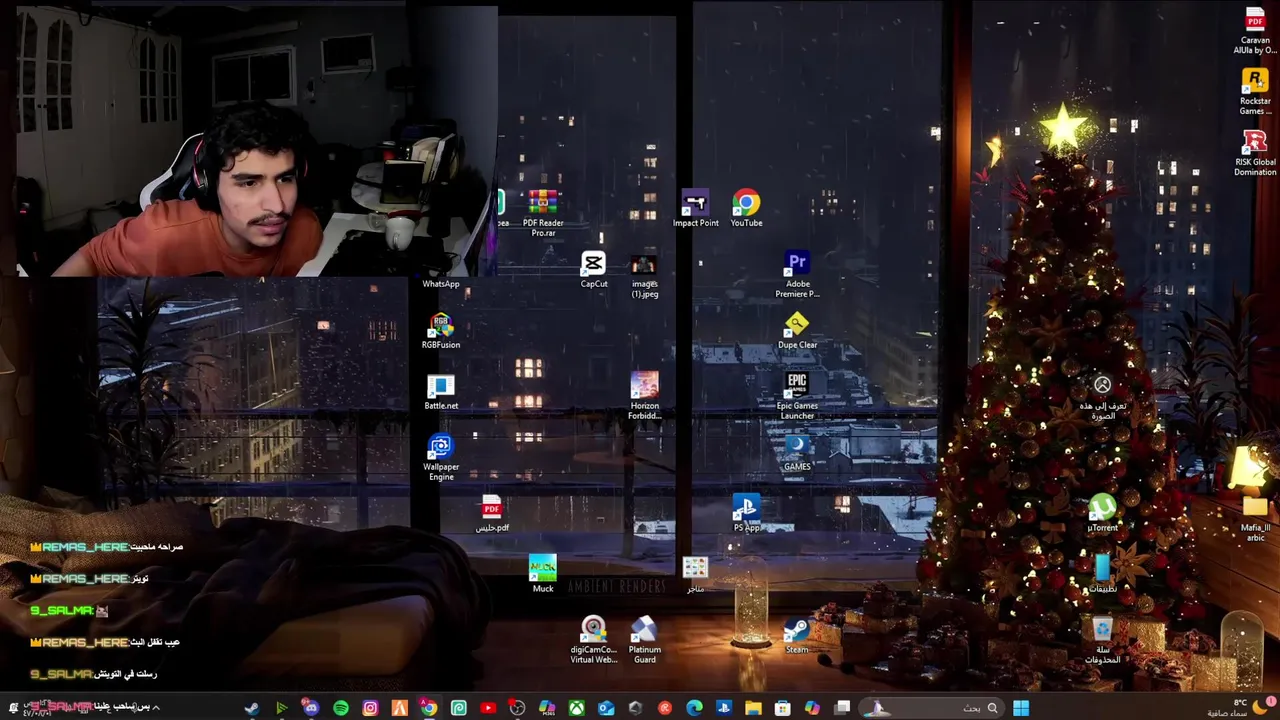The image size is (1280, 720).
Task: Open Task View from the taskbar
Action: [x=842, y=708]
